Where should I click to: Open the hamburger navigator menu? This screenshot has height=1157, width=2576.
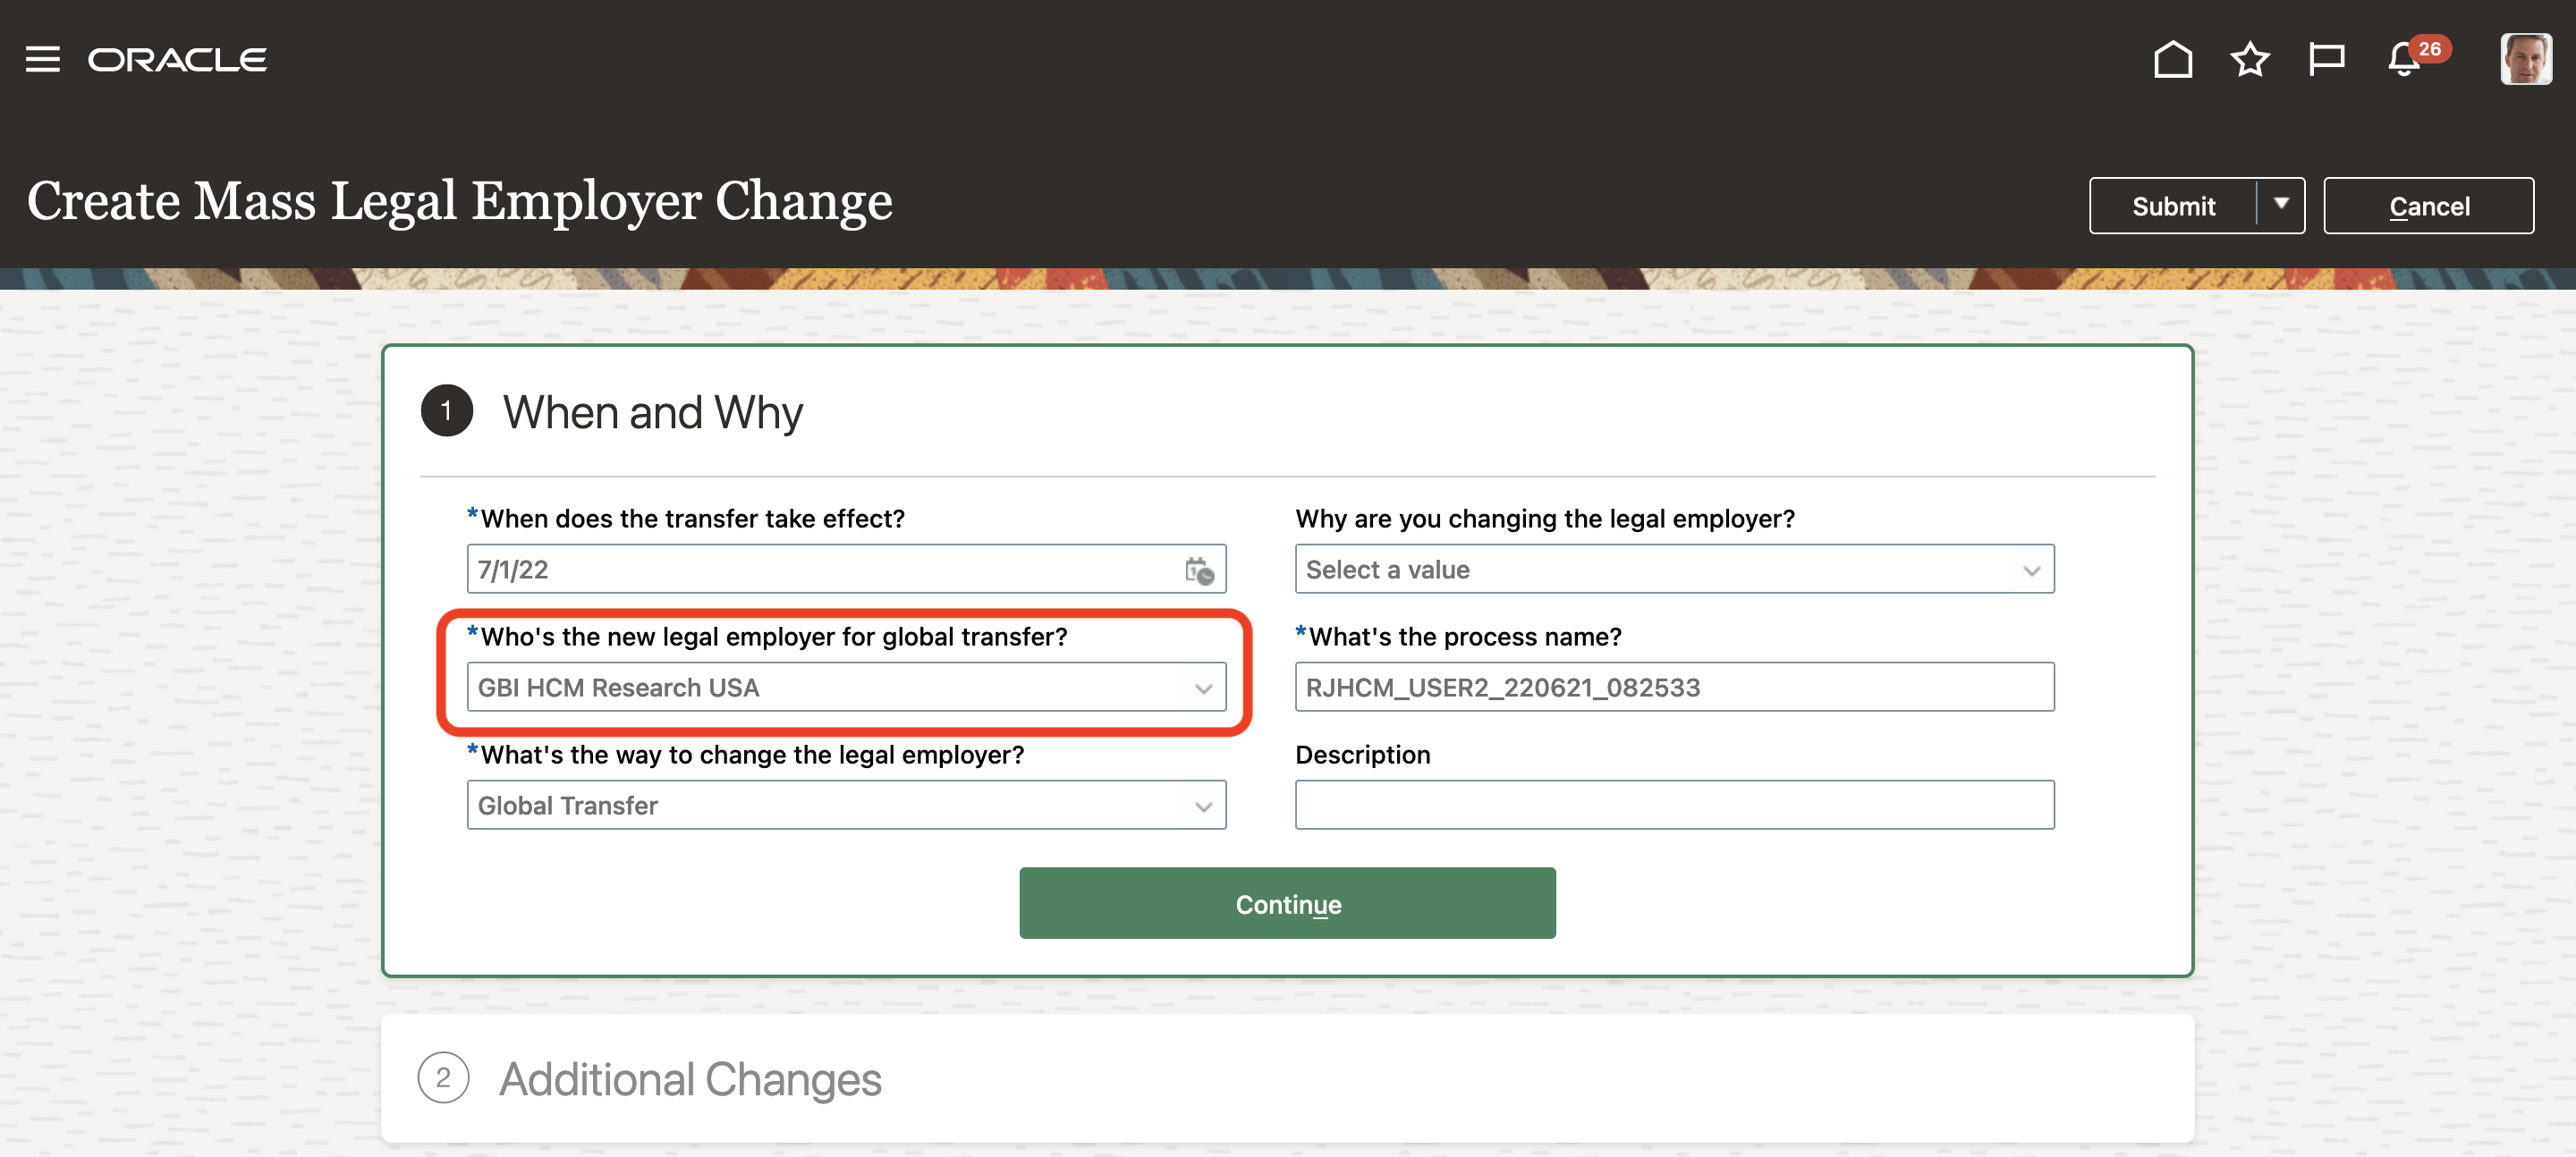tap(42, 60)
